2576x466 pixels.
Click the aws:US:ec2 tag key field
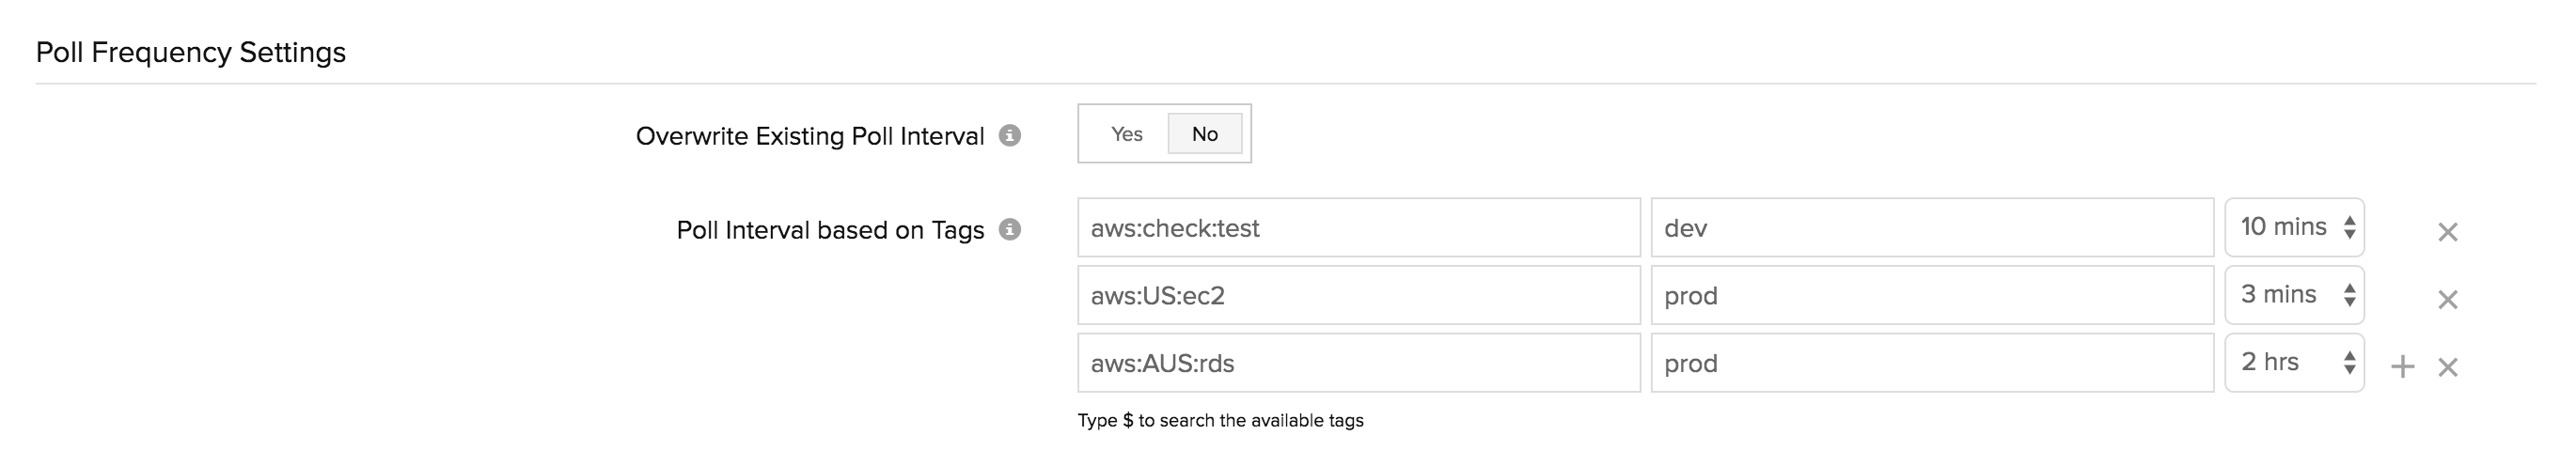[x=1358, y=296]
